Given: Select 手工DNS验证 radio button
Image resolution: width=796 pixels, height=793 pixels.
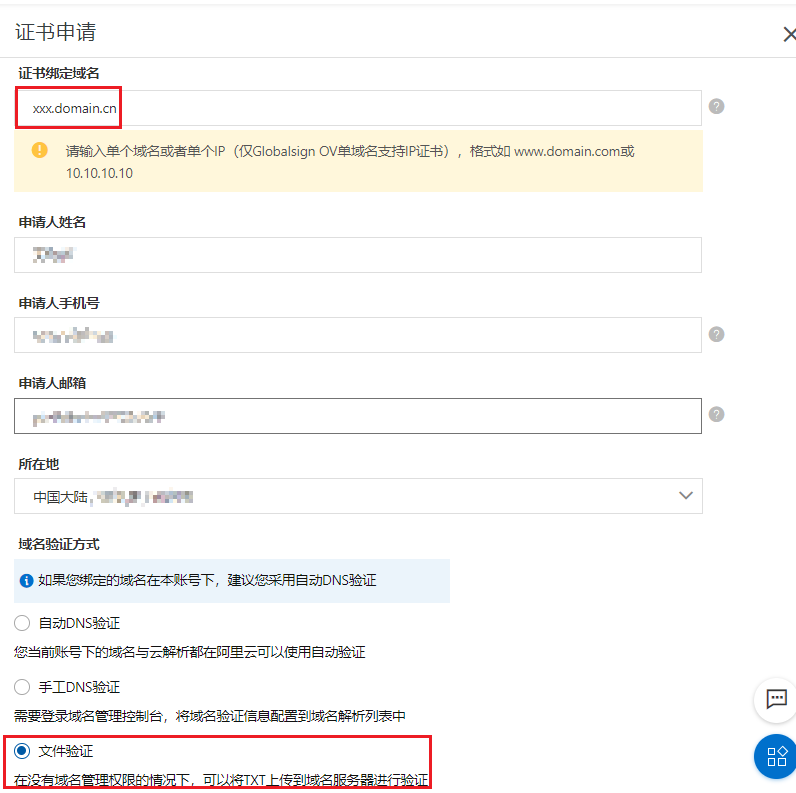Looking at the screenshot, I should [x=22, y=687].
